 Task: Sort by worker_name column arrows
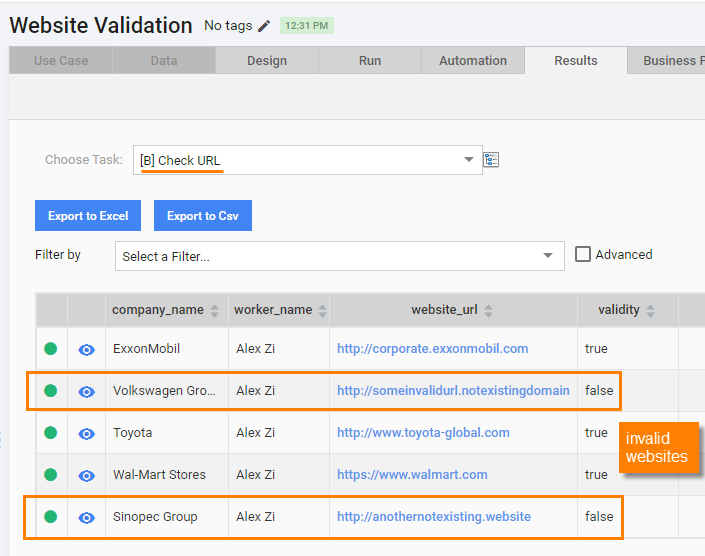click(322, 310)
